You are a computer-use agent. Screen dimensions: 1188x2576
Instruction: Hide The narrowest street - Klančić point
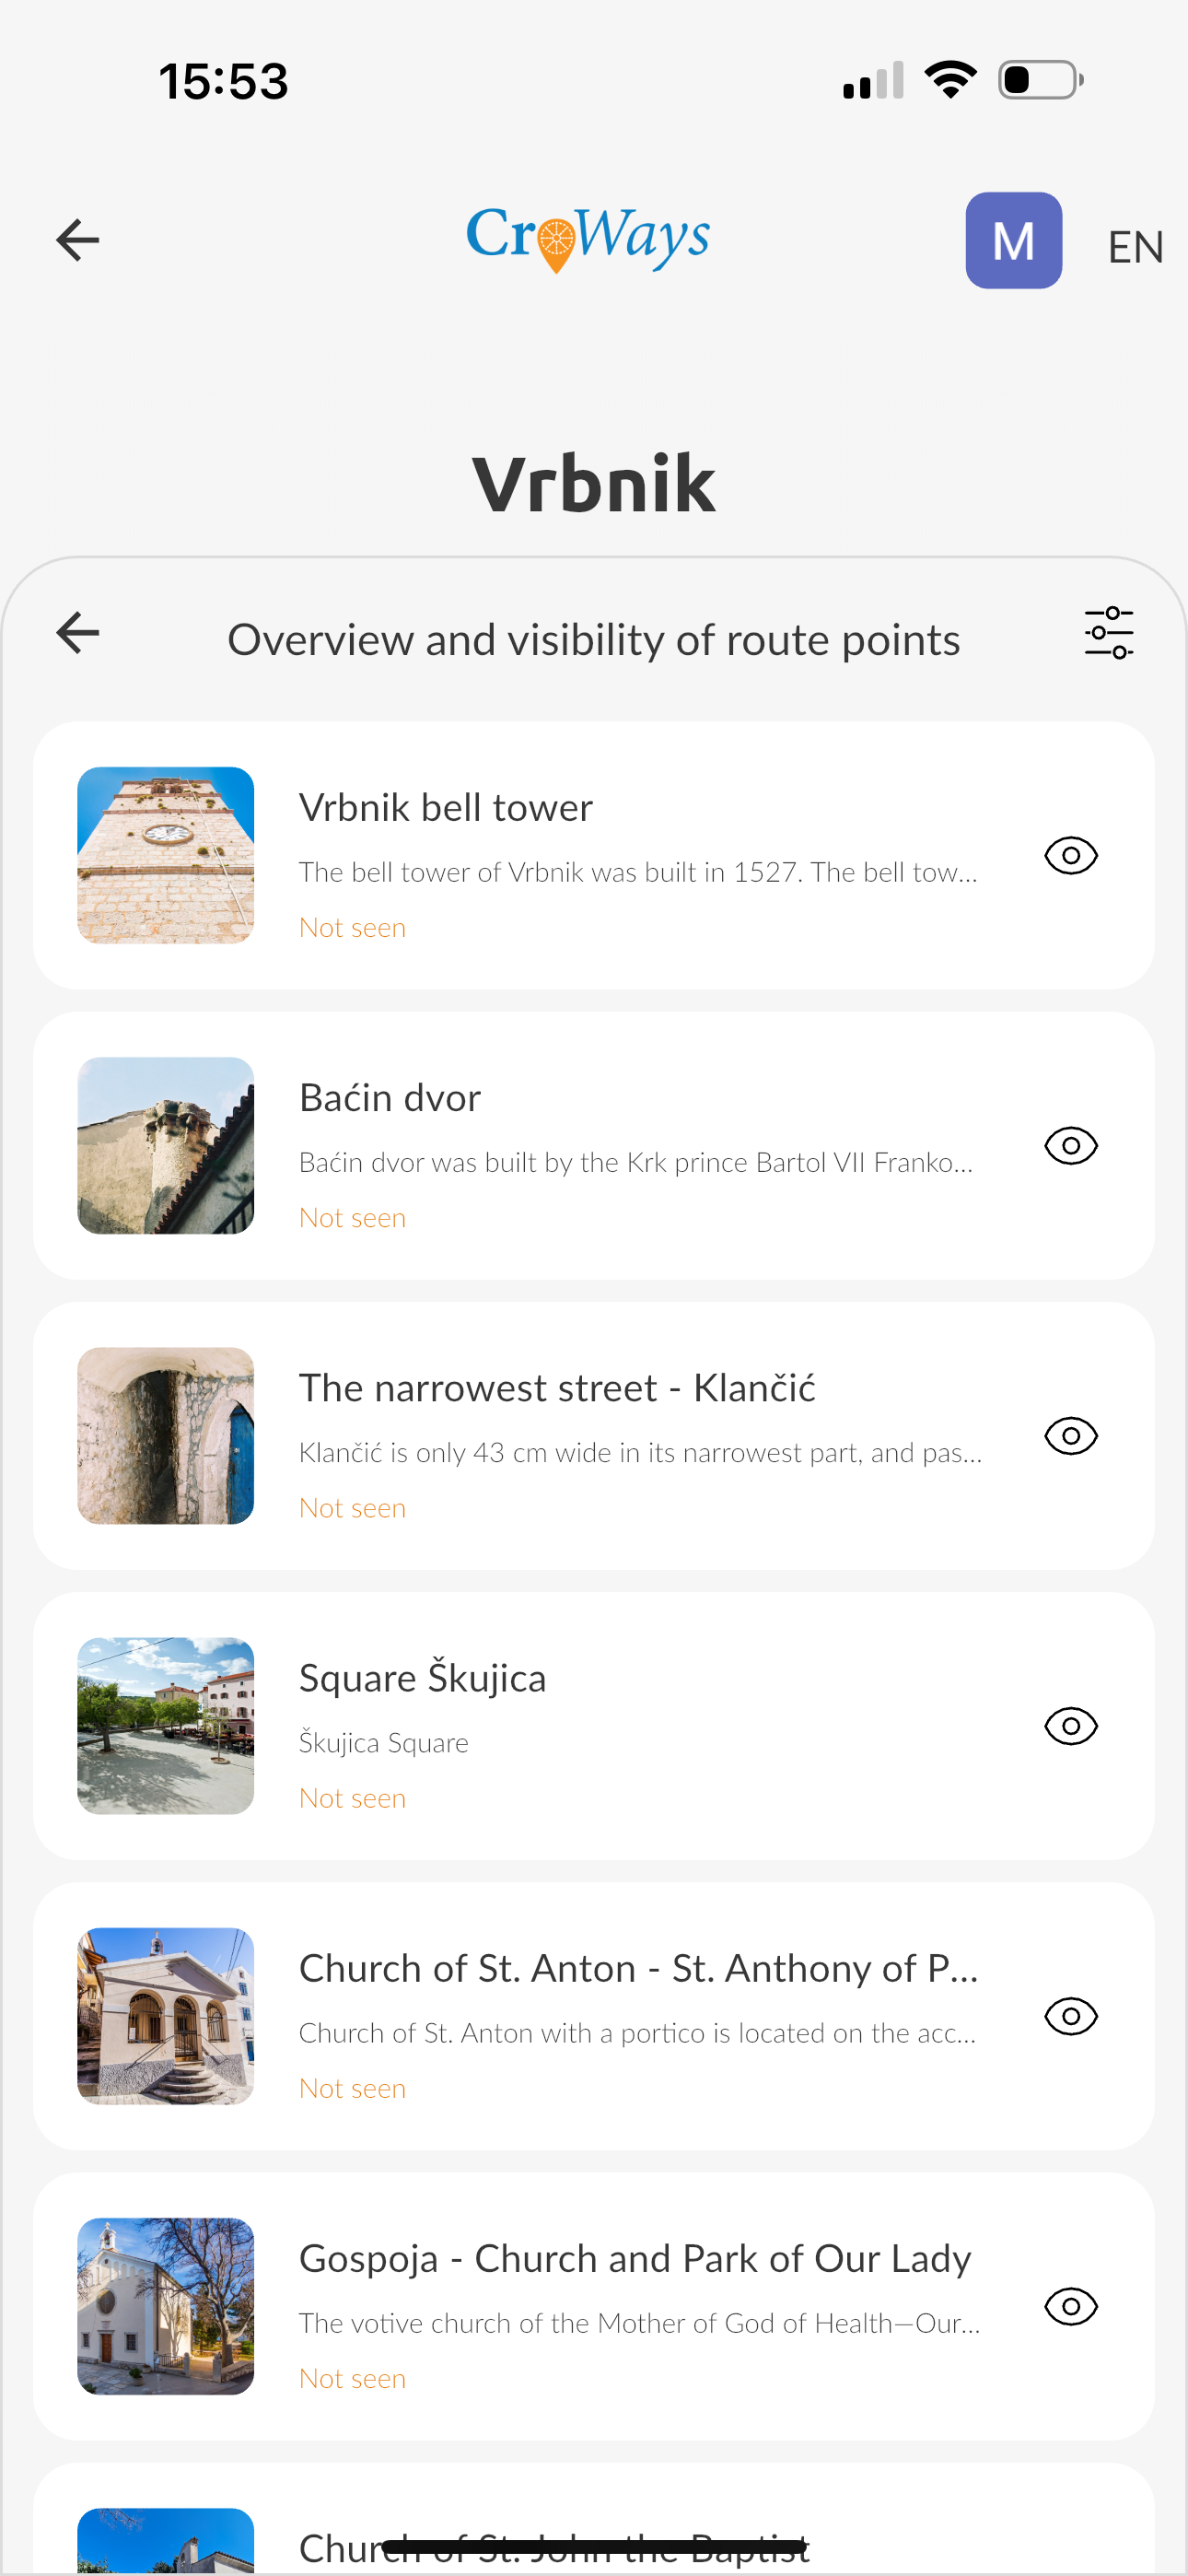(x=1070, y=1436)
